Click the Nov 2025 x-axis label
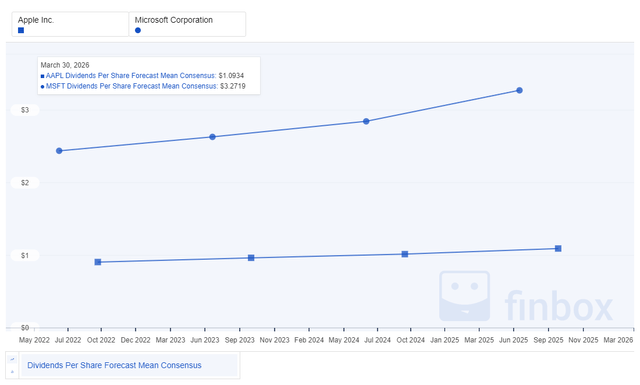640x385 pixels. (x=583, y=340)
